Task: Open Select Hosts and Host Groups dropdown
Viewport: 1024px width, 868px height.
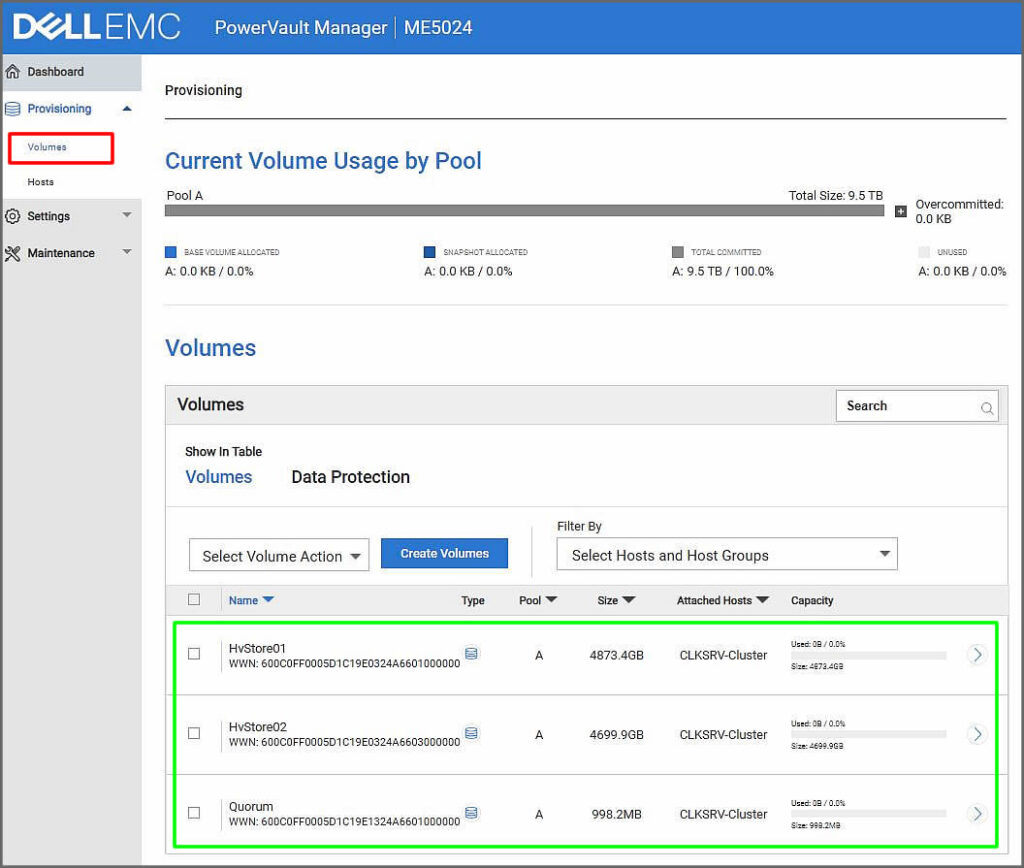Action: 727,555
